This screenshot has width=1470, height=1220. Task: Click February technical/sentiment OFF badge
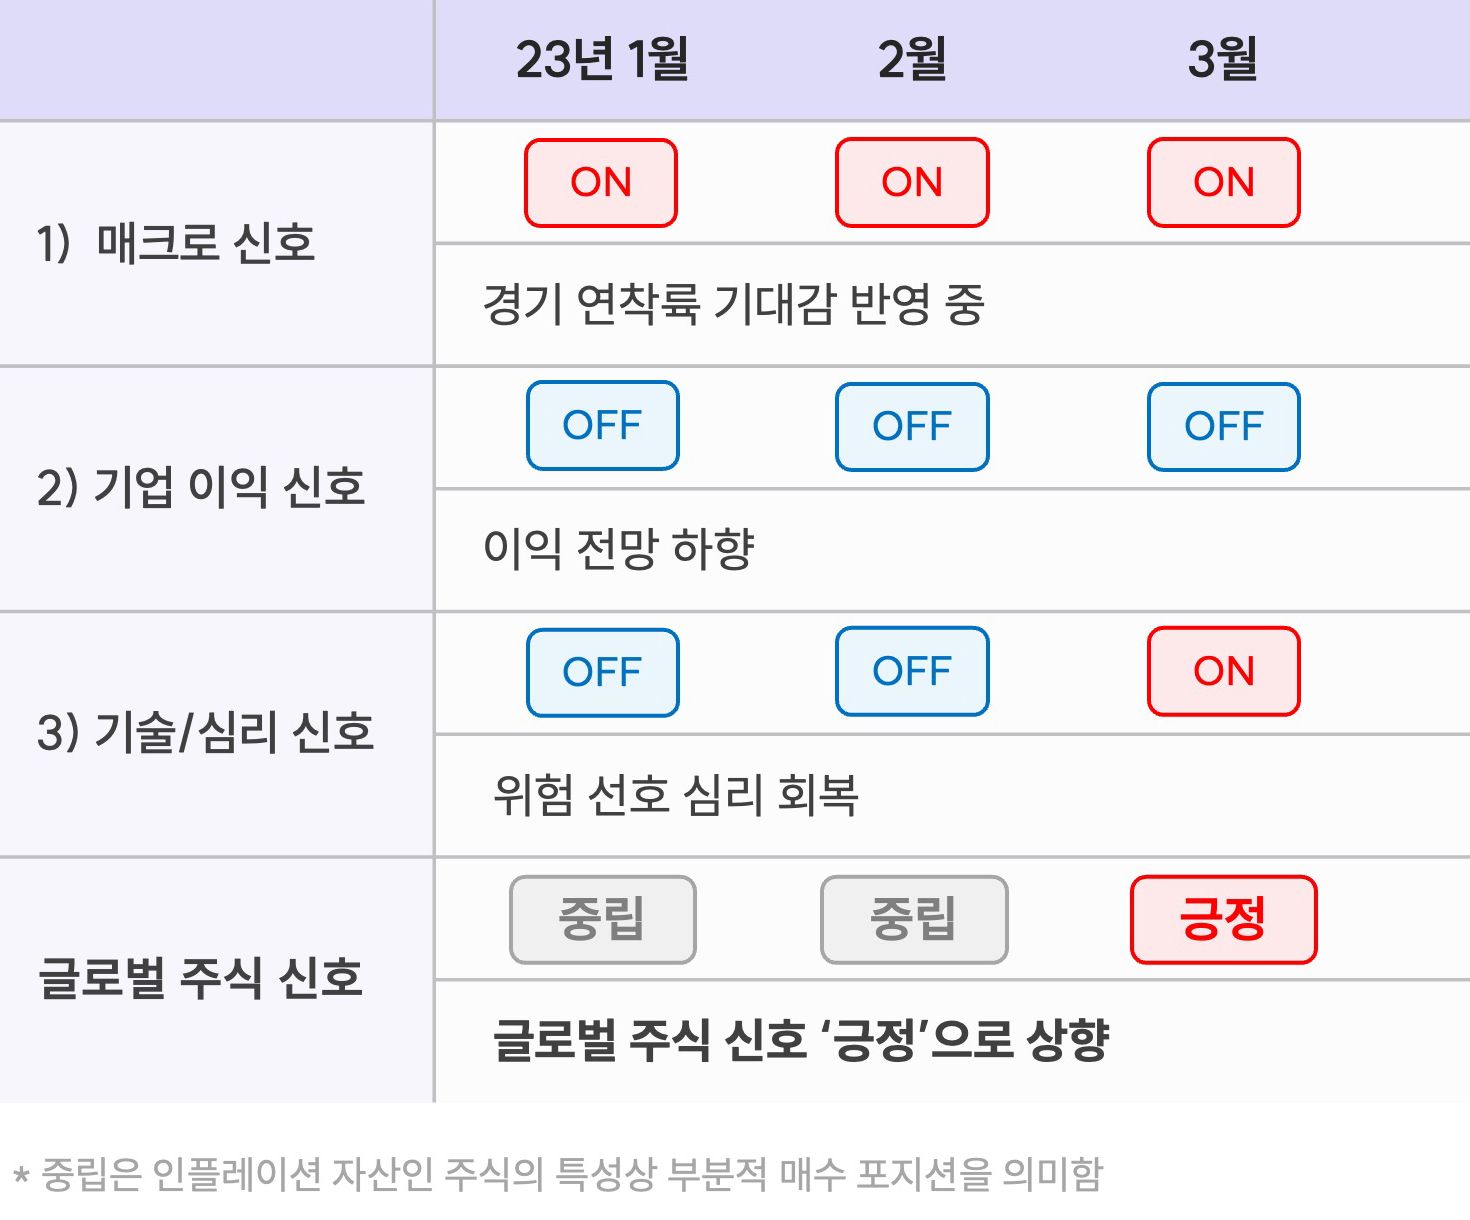[x=912, y=671]
